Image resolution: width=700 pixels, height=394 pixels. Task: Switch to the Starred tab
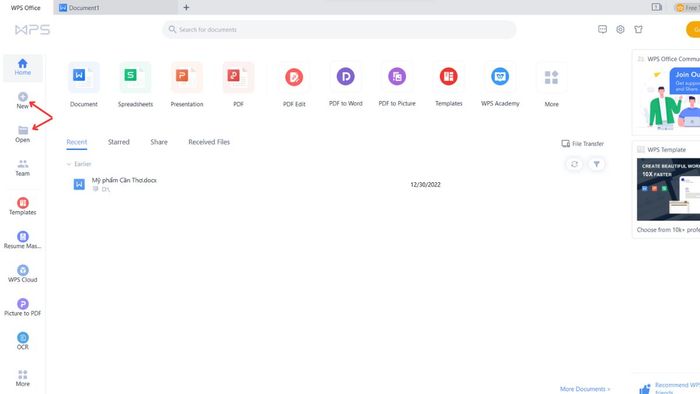click(x=119, y=142)
